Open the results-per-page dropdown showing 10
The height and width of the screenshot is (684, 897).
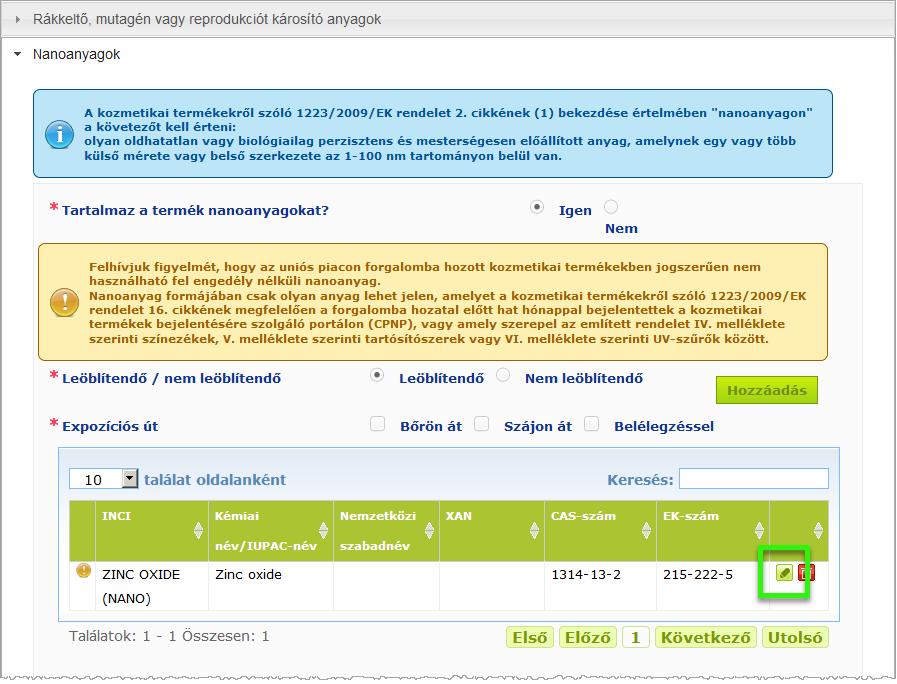[x=104, y=479]
